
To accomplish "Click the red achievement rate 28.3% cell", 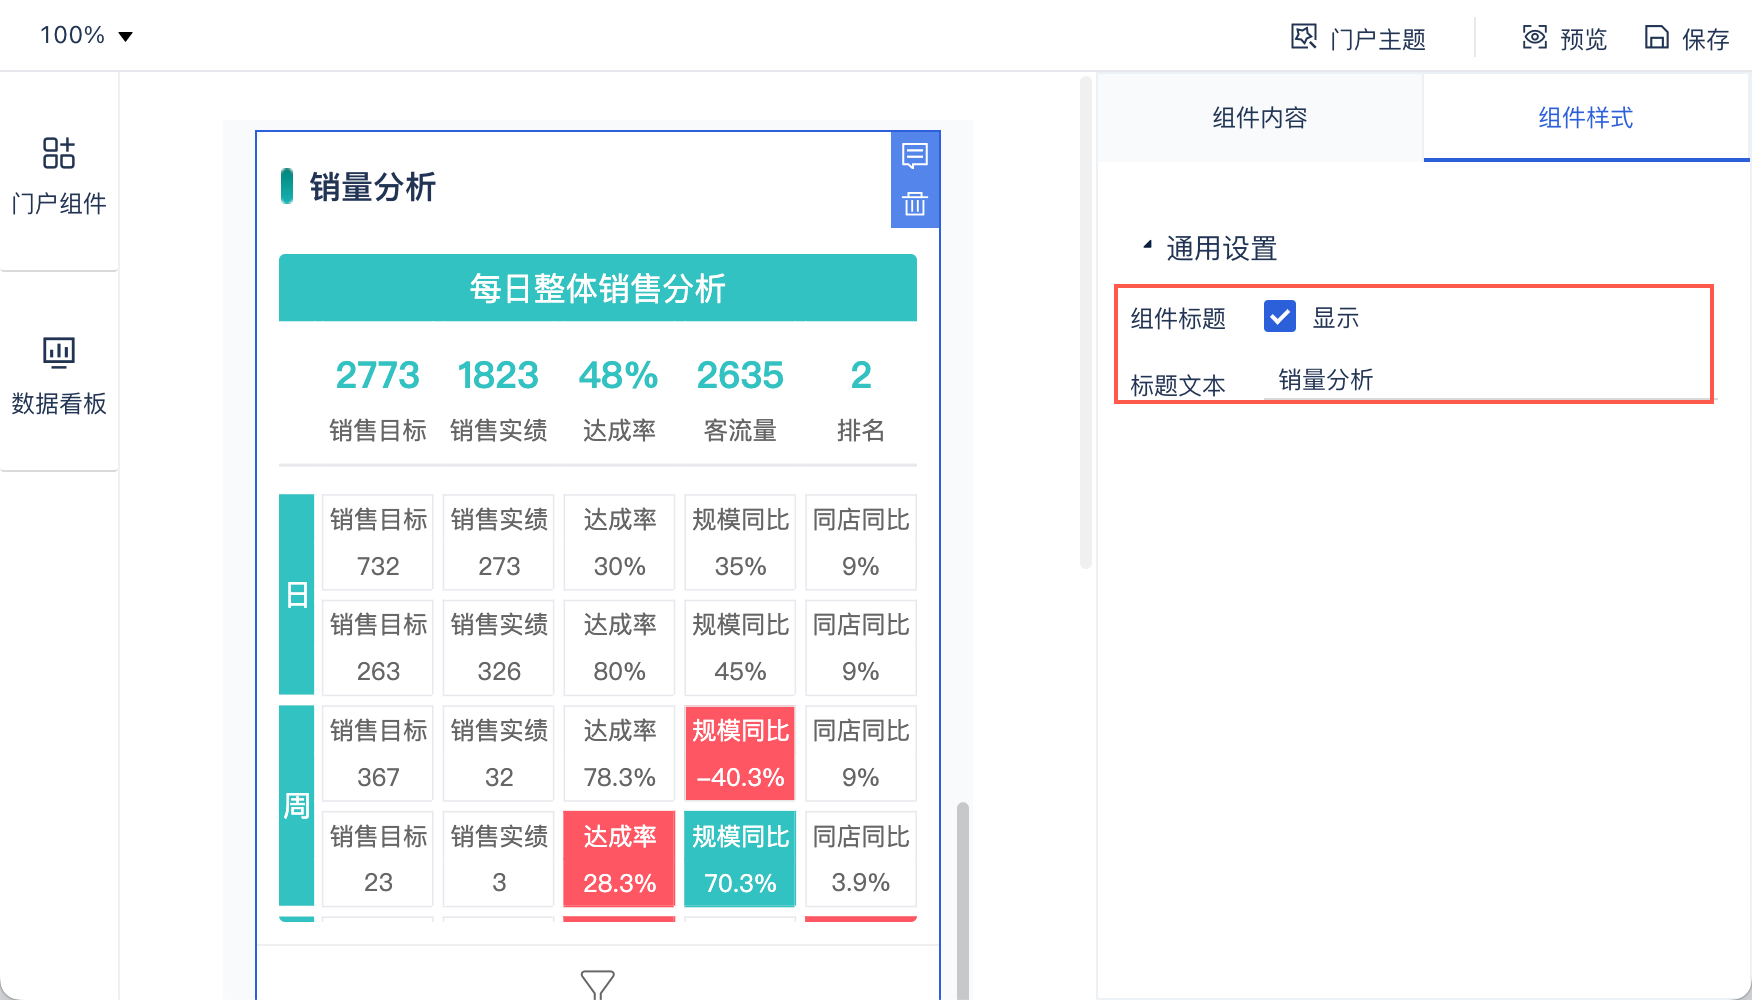I will click(619, 859).
